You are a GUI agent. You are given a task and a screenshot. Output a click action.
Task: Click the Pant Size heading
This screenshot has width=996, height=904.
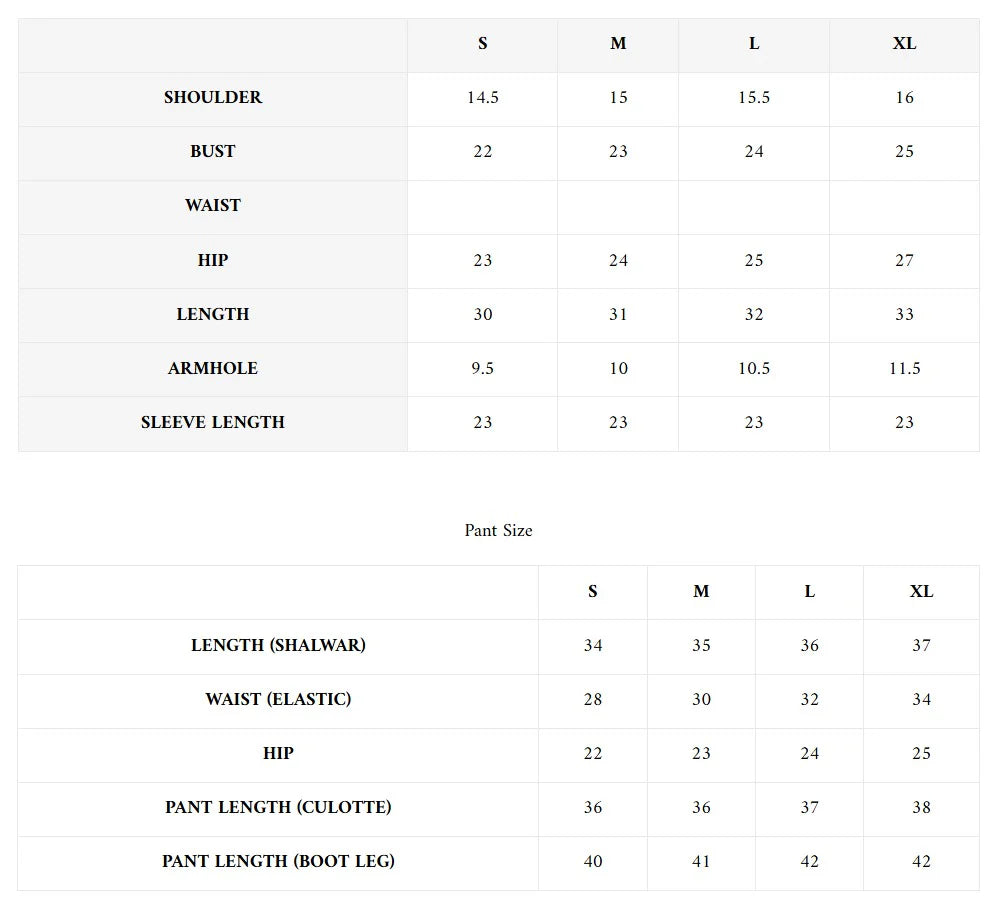coord(498,531)
